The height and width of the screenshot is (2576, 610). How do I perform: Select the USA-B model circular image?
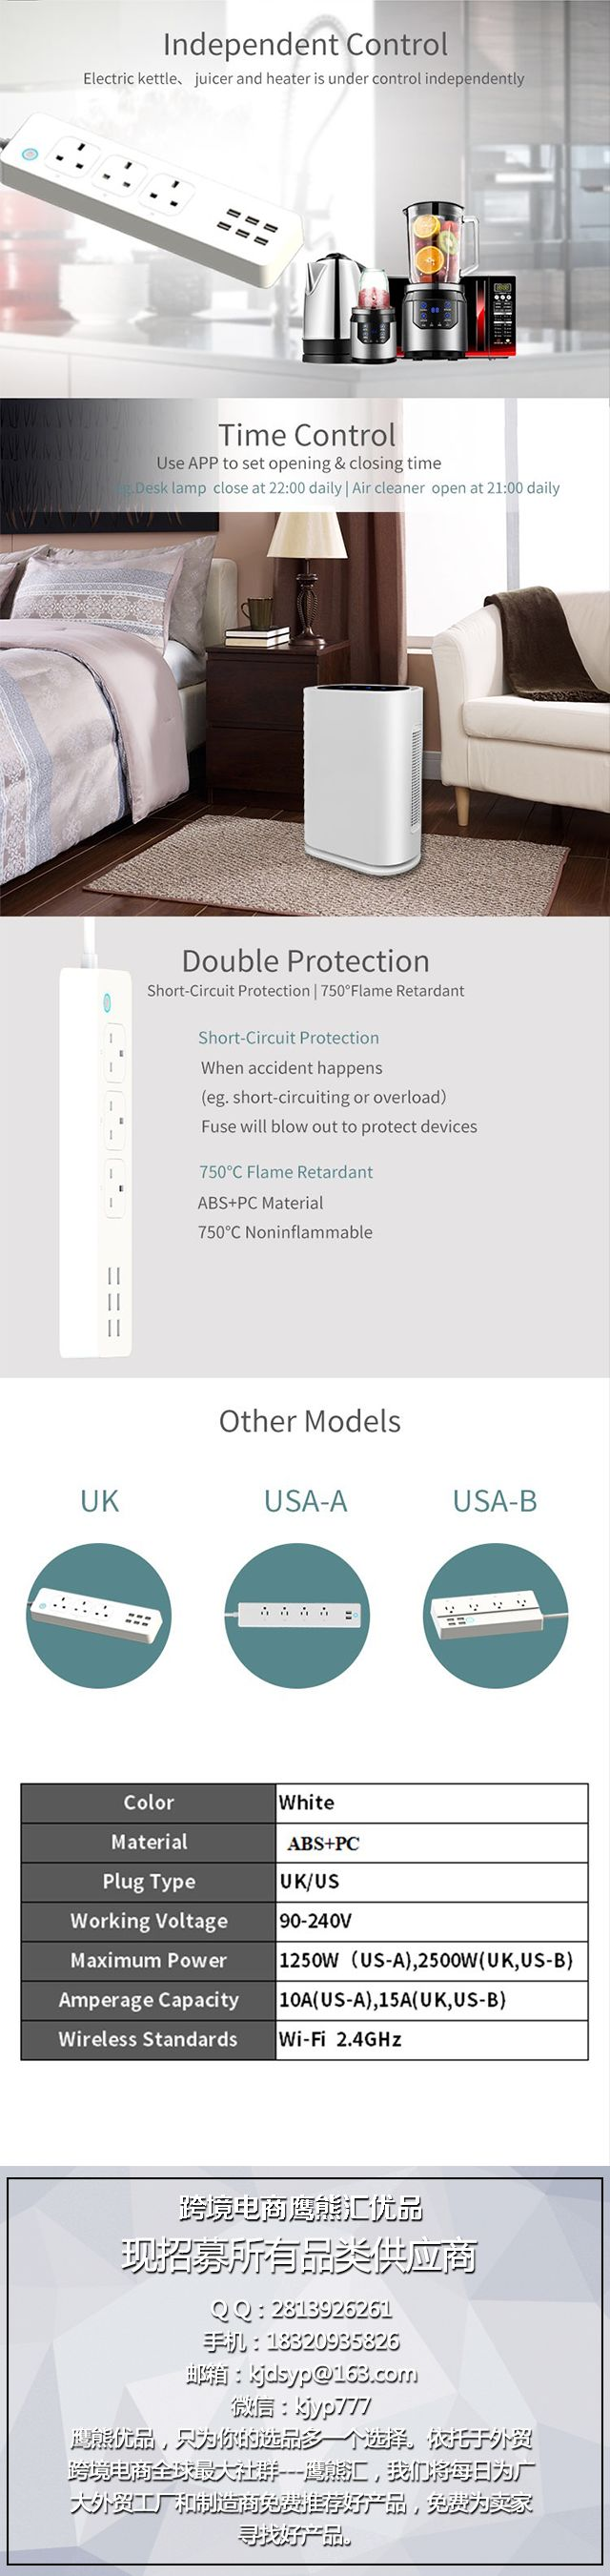495,1614
